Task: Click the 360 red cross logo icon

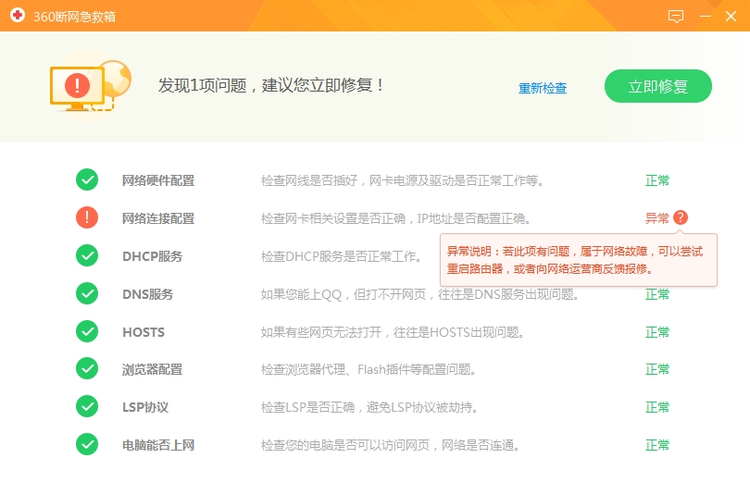Action: (x=18, y=15)
